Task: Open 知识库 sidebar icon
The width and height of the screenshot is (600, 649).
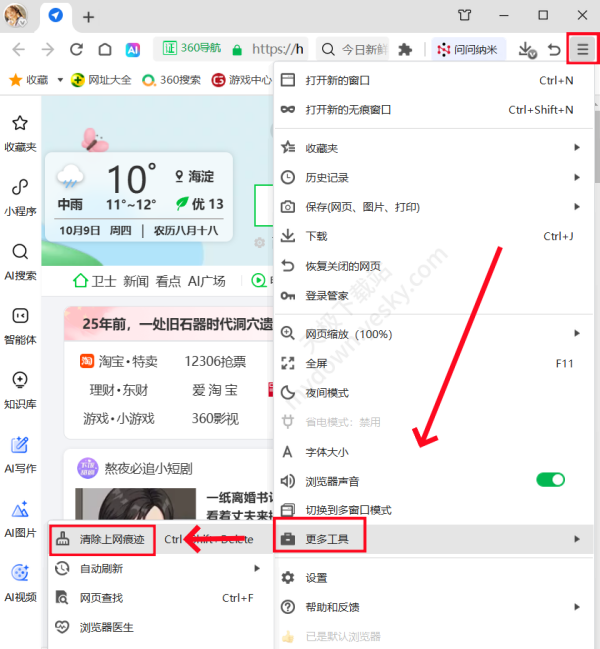Action: click(x=20, y=388)
